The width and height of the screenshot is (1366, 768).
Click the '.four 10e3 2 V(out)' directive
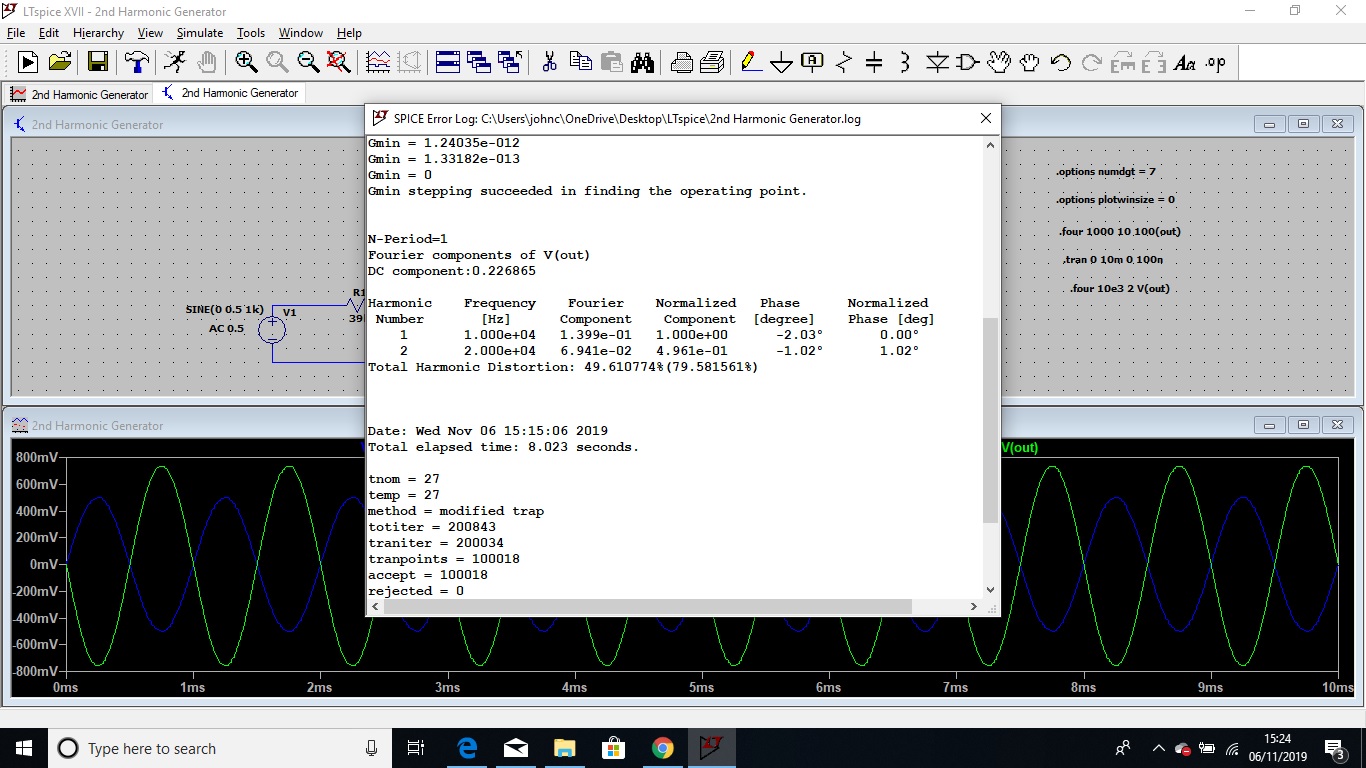1119,288
